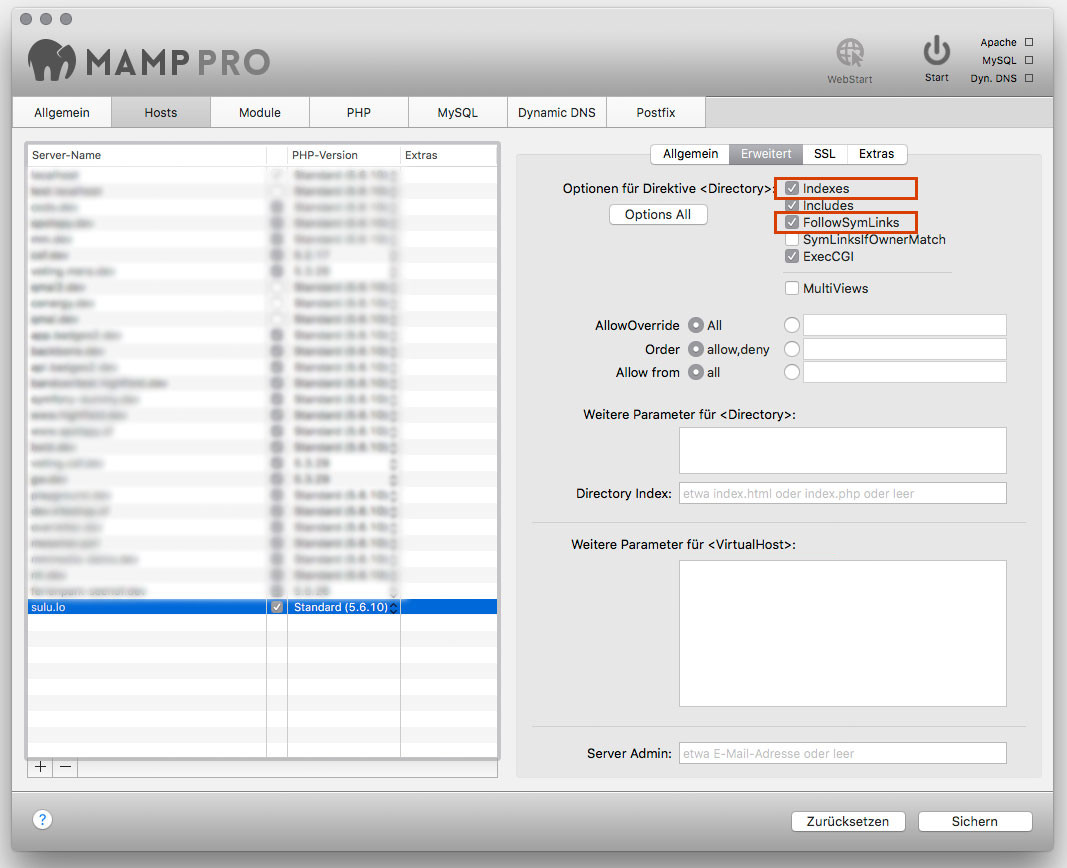
Task: Open the host Erweitert sub-tab
Action: tap(766, 154)
